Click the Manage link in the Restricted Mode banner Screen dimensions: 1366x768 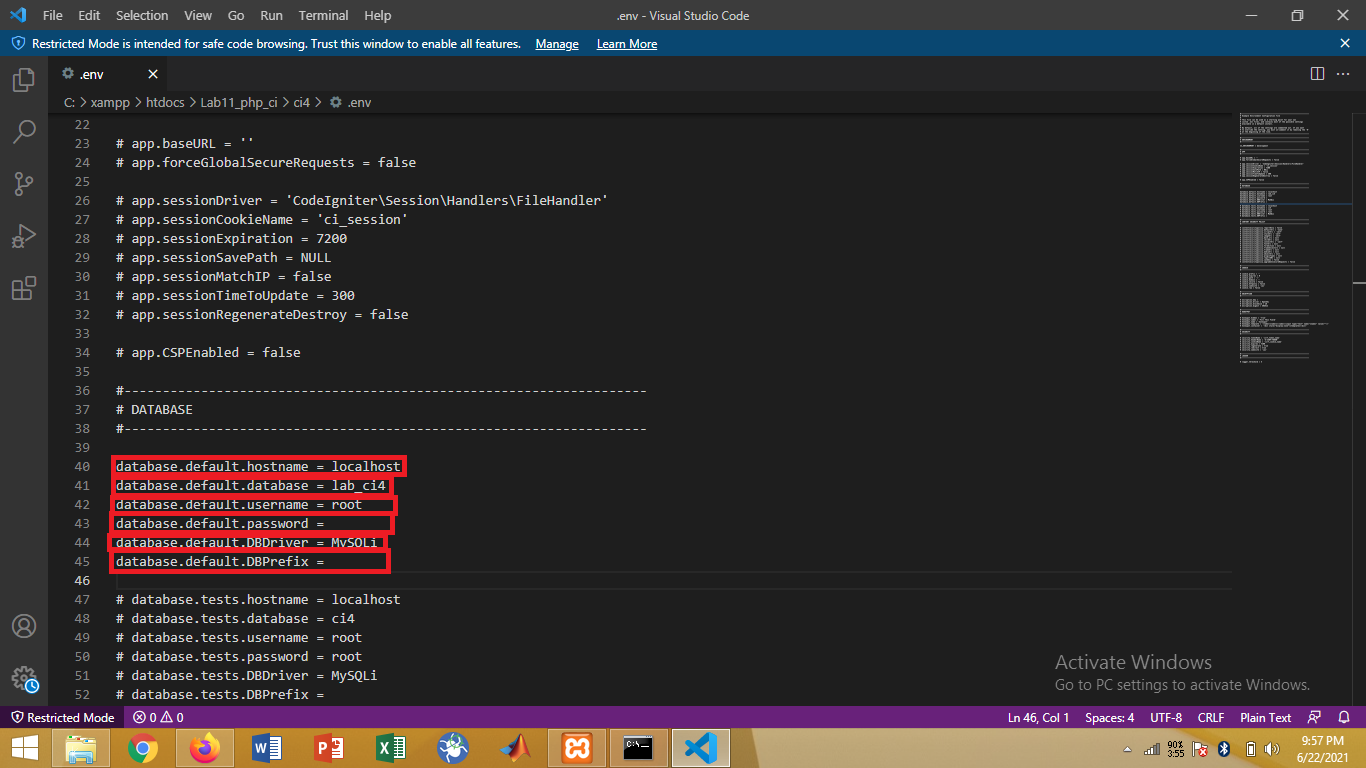[x=556, y=43]
